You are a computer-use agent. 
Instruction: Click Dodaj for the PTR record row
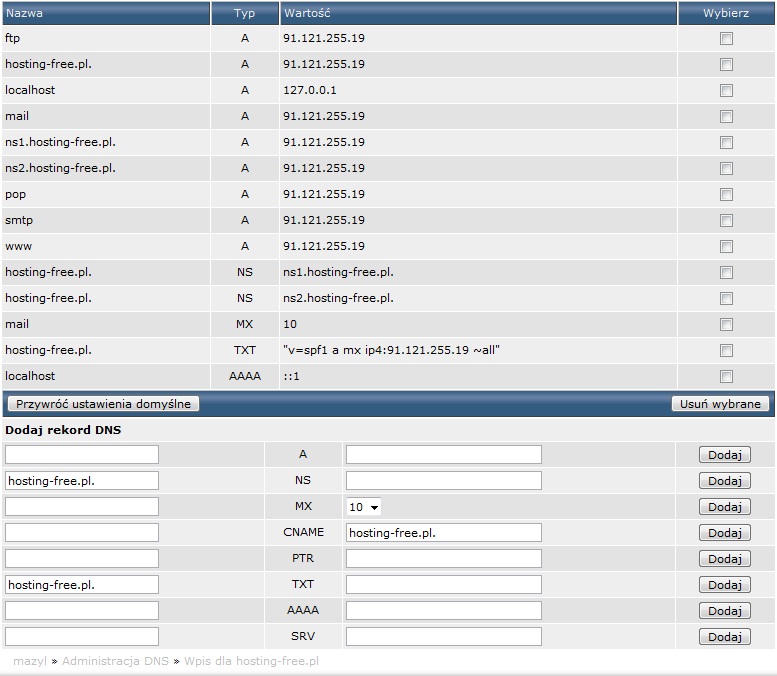click(724, 559)
